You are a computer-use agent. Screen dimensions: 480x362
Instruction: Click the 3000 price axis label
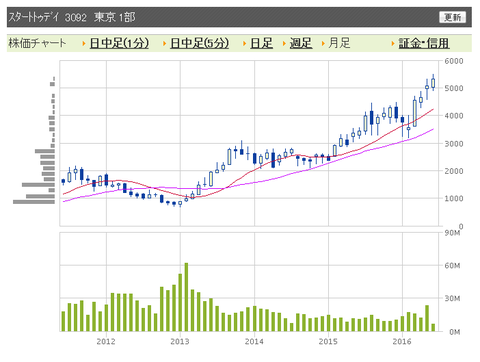[x=454, y=144]
